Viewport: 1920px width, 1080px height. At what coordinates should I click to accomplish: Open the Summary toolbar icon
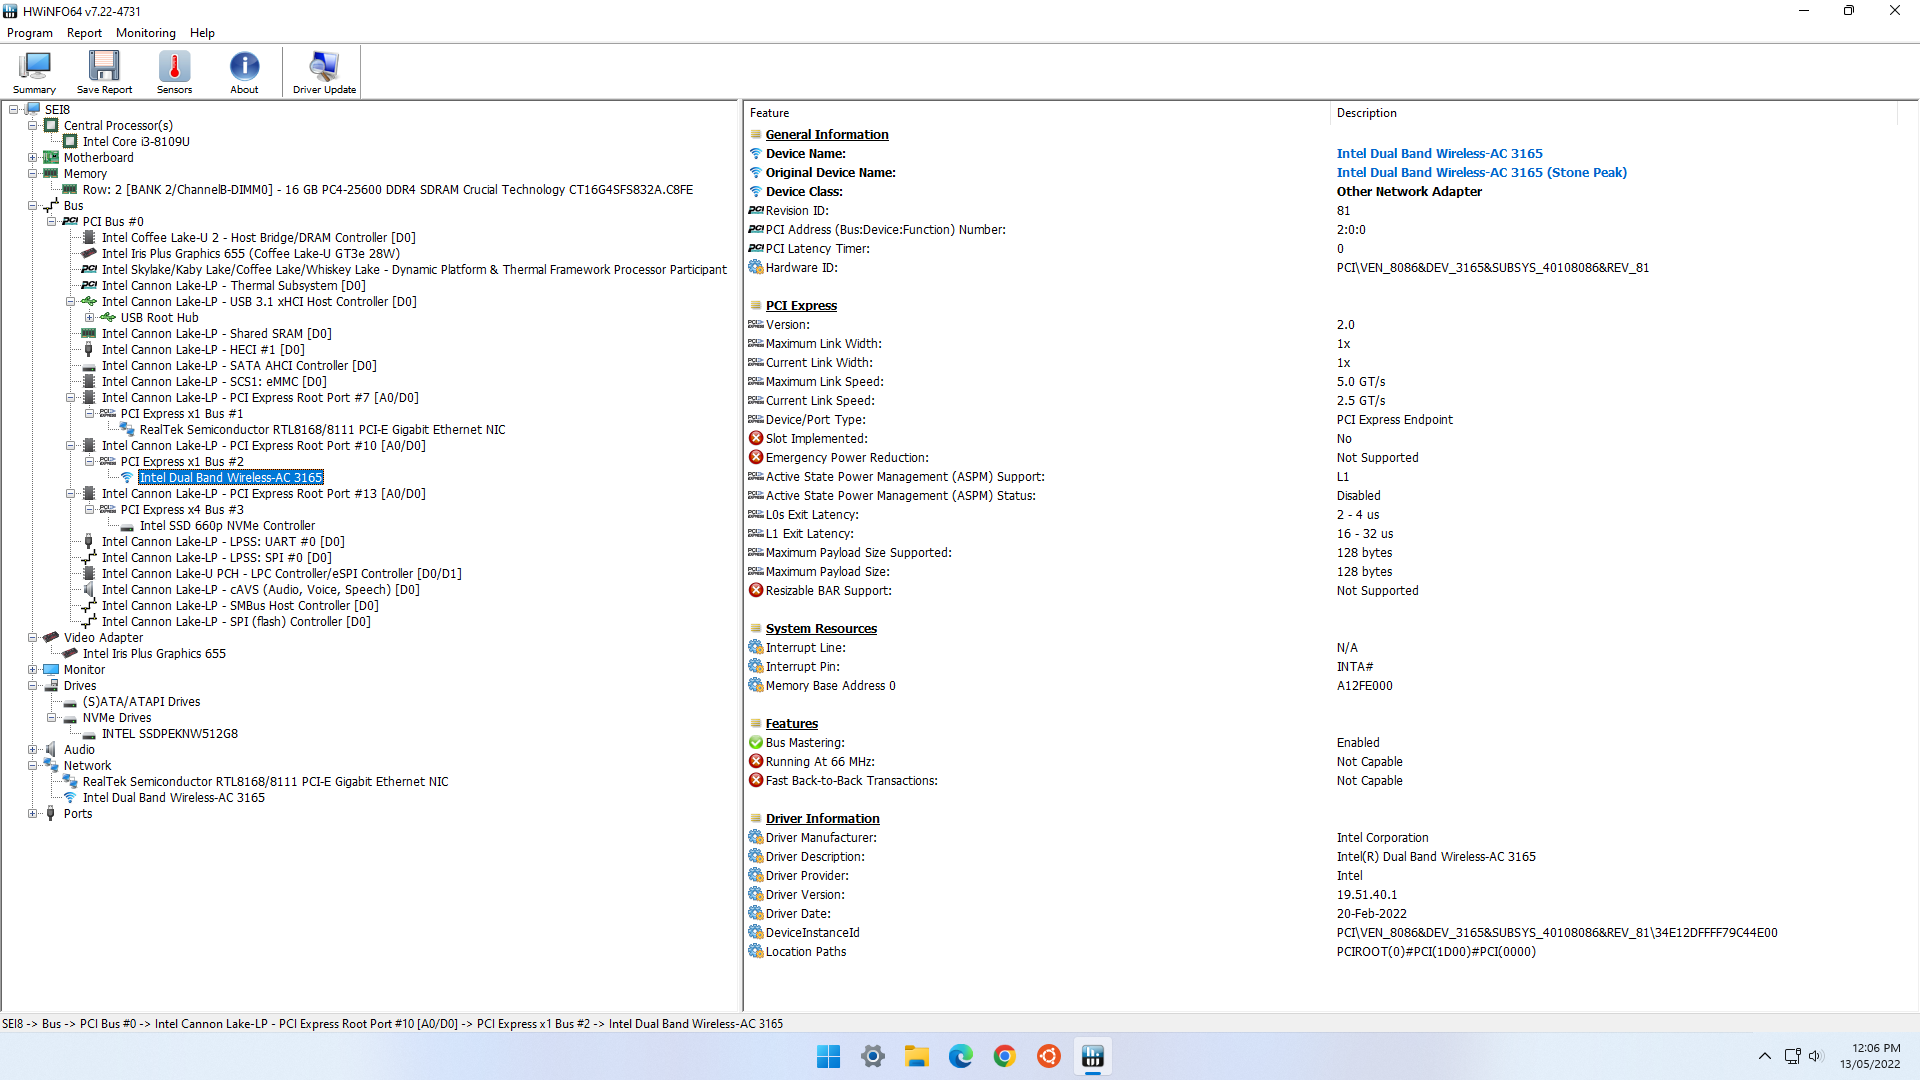34,72
